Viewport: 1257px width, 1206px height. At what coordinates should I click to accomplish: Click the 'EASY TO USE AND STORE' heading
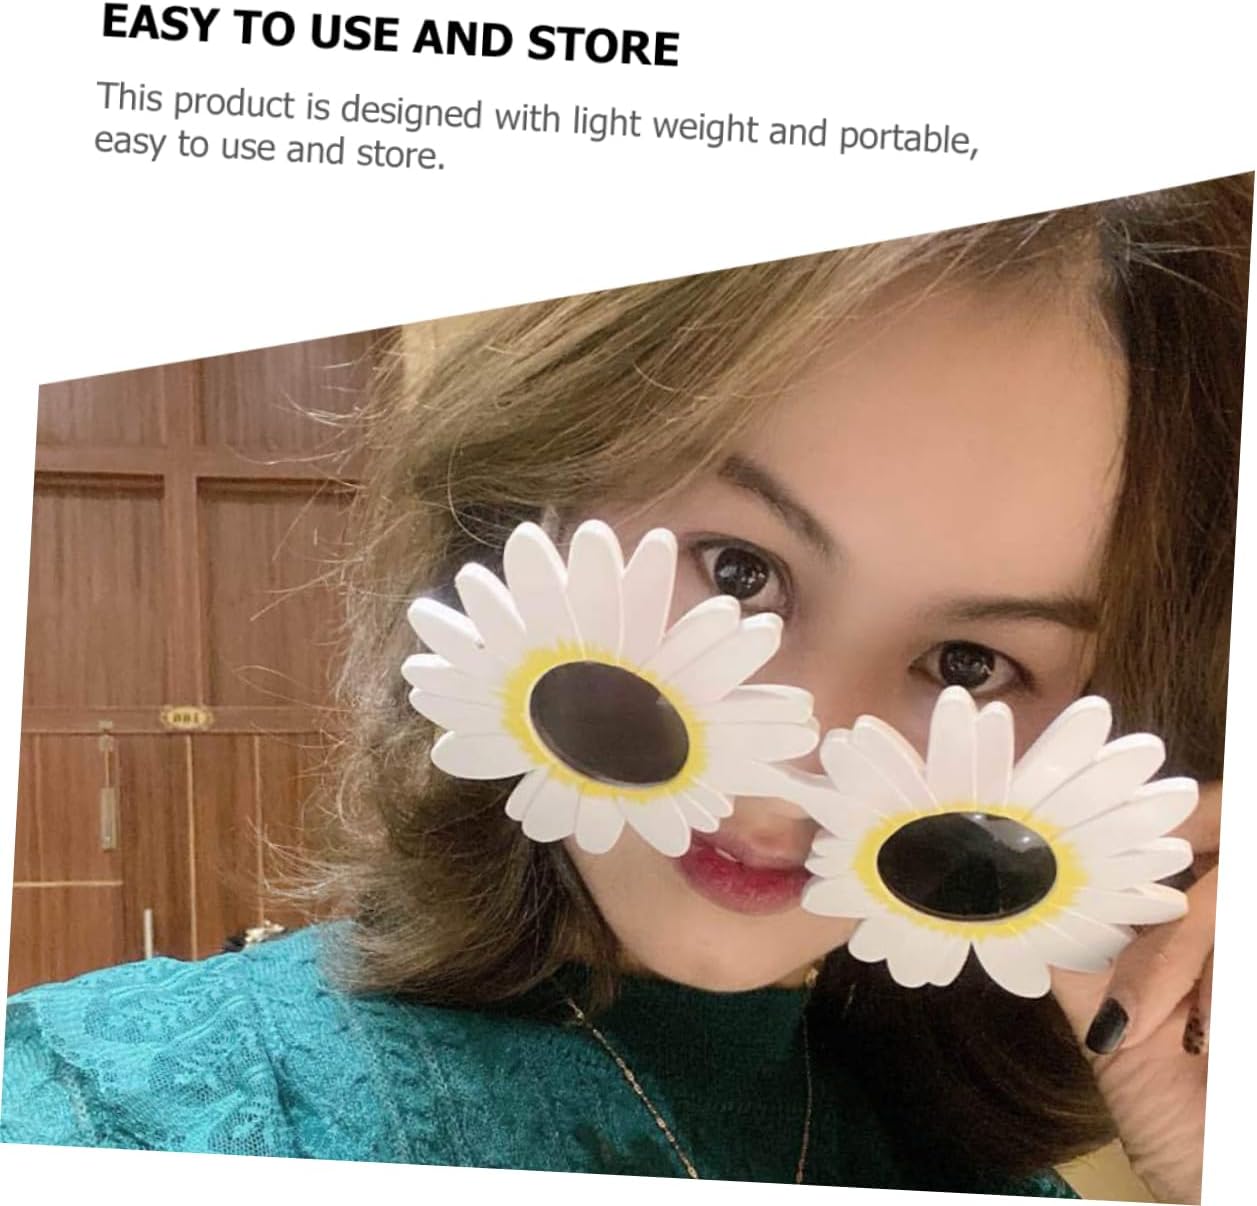pyautogui.click(x=390, y=34)
